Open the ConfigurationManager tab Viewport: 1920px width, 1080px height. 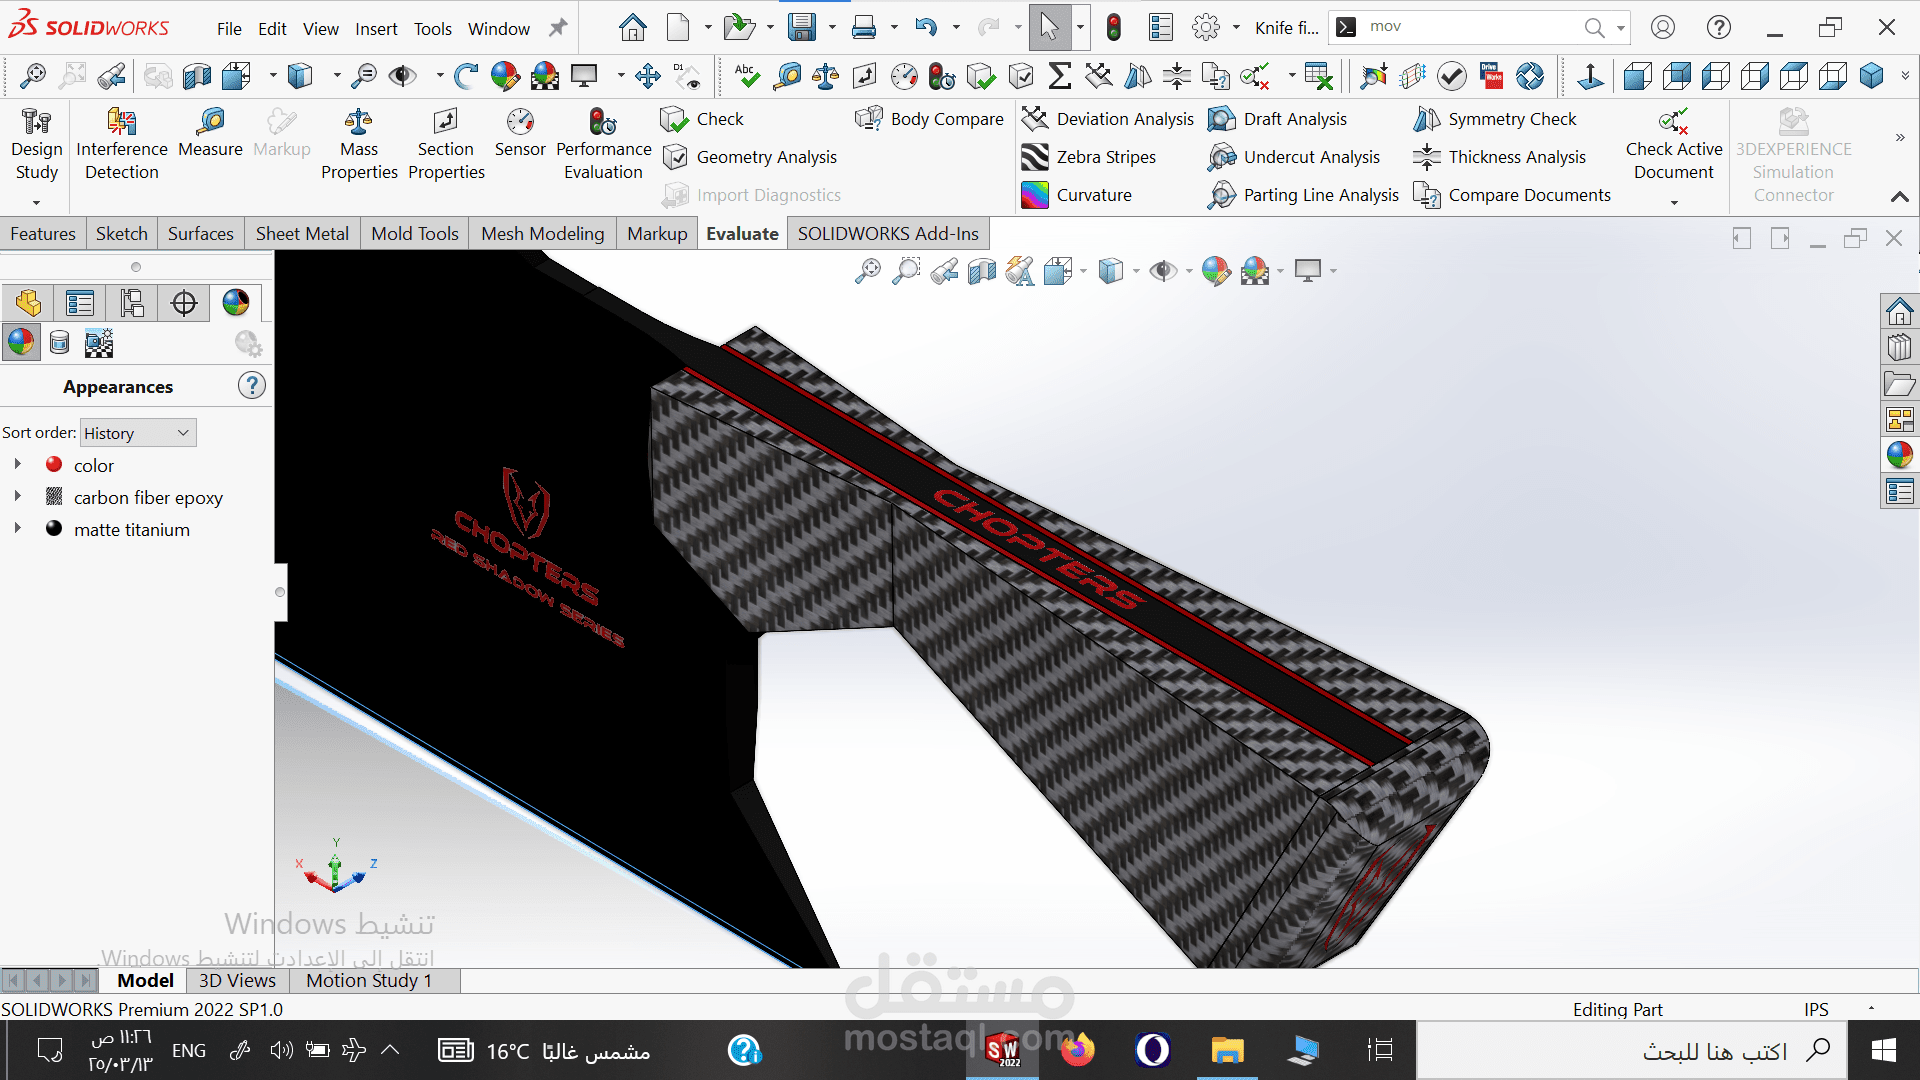click(132, 303)
